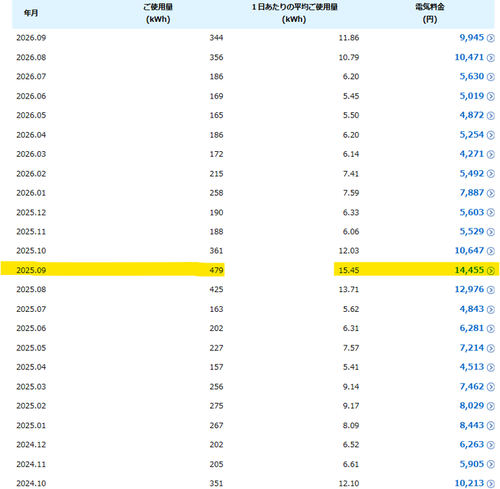
Task: Click the 13.71 daily average value
Action: click(349, 290)
